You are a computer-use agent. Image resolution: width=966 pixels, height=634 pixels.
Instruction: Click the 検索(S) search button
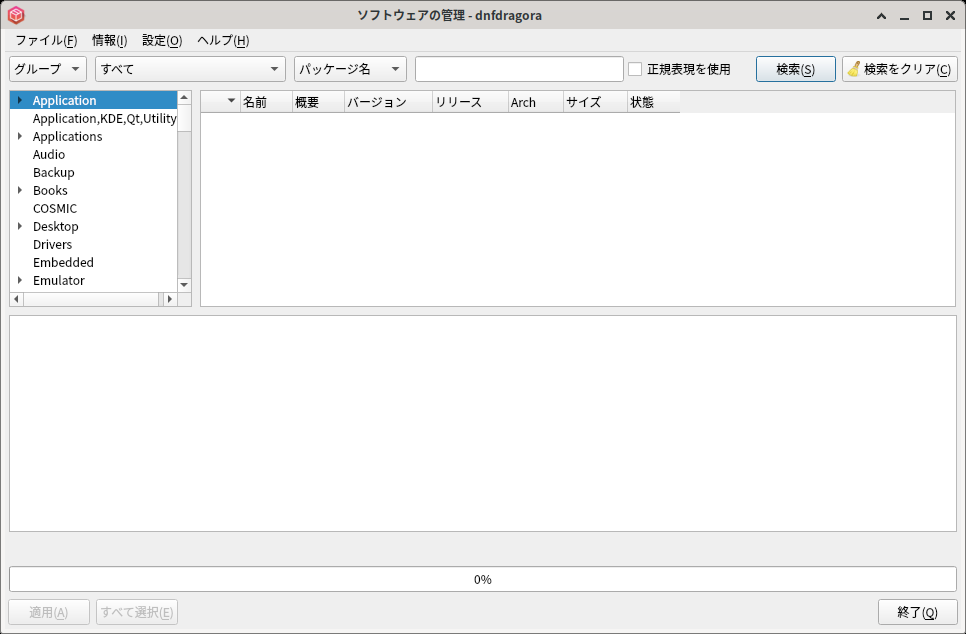click(796, 69)
